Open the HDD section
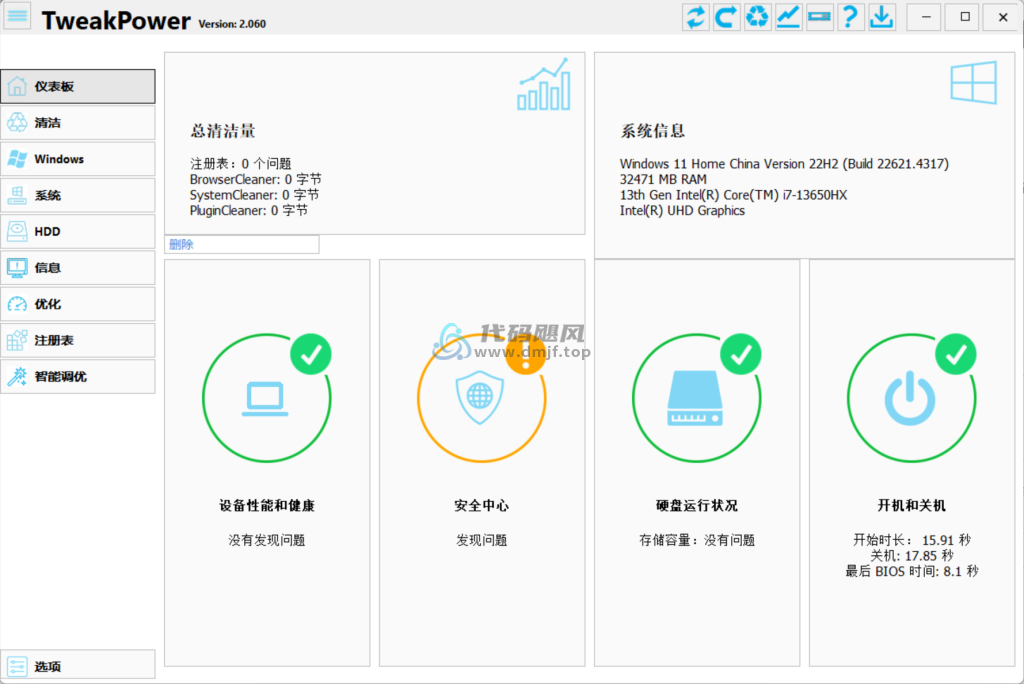 coord(78,231)
